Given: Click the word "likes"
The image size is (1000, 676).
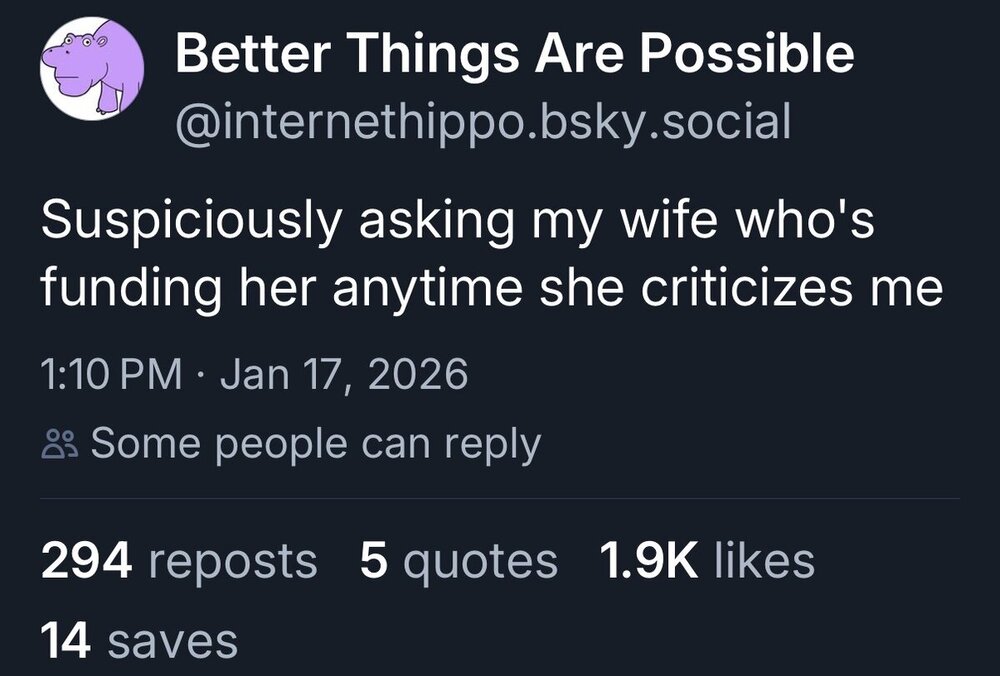Looking at the screenshot, I should 765,561.
